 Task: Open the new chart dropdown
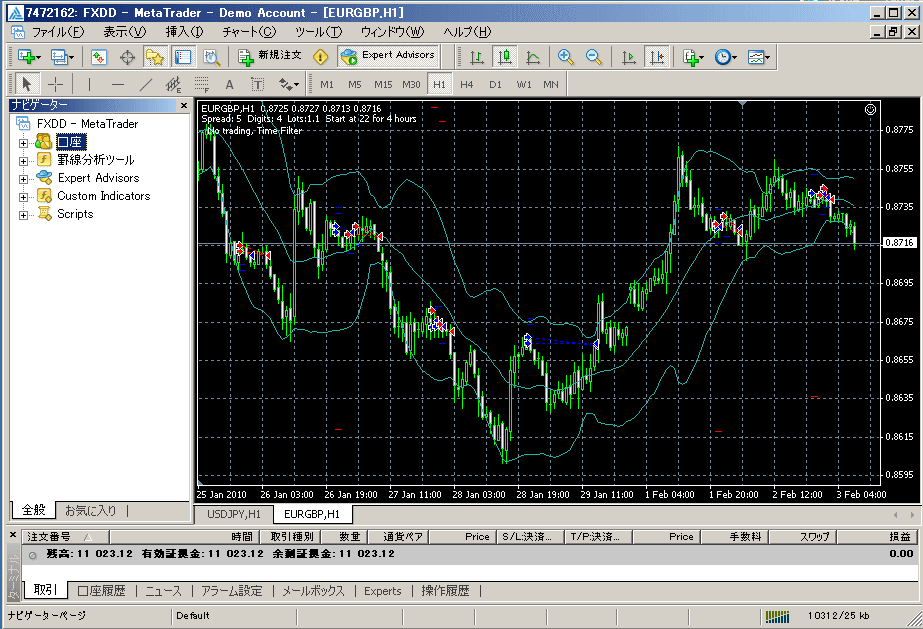(x=29, y=57)
